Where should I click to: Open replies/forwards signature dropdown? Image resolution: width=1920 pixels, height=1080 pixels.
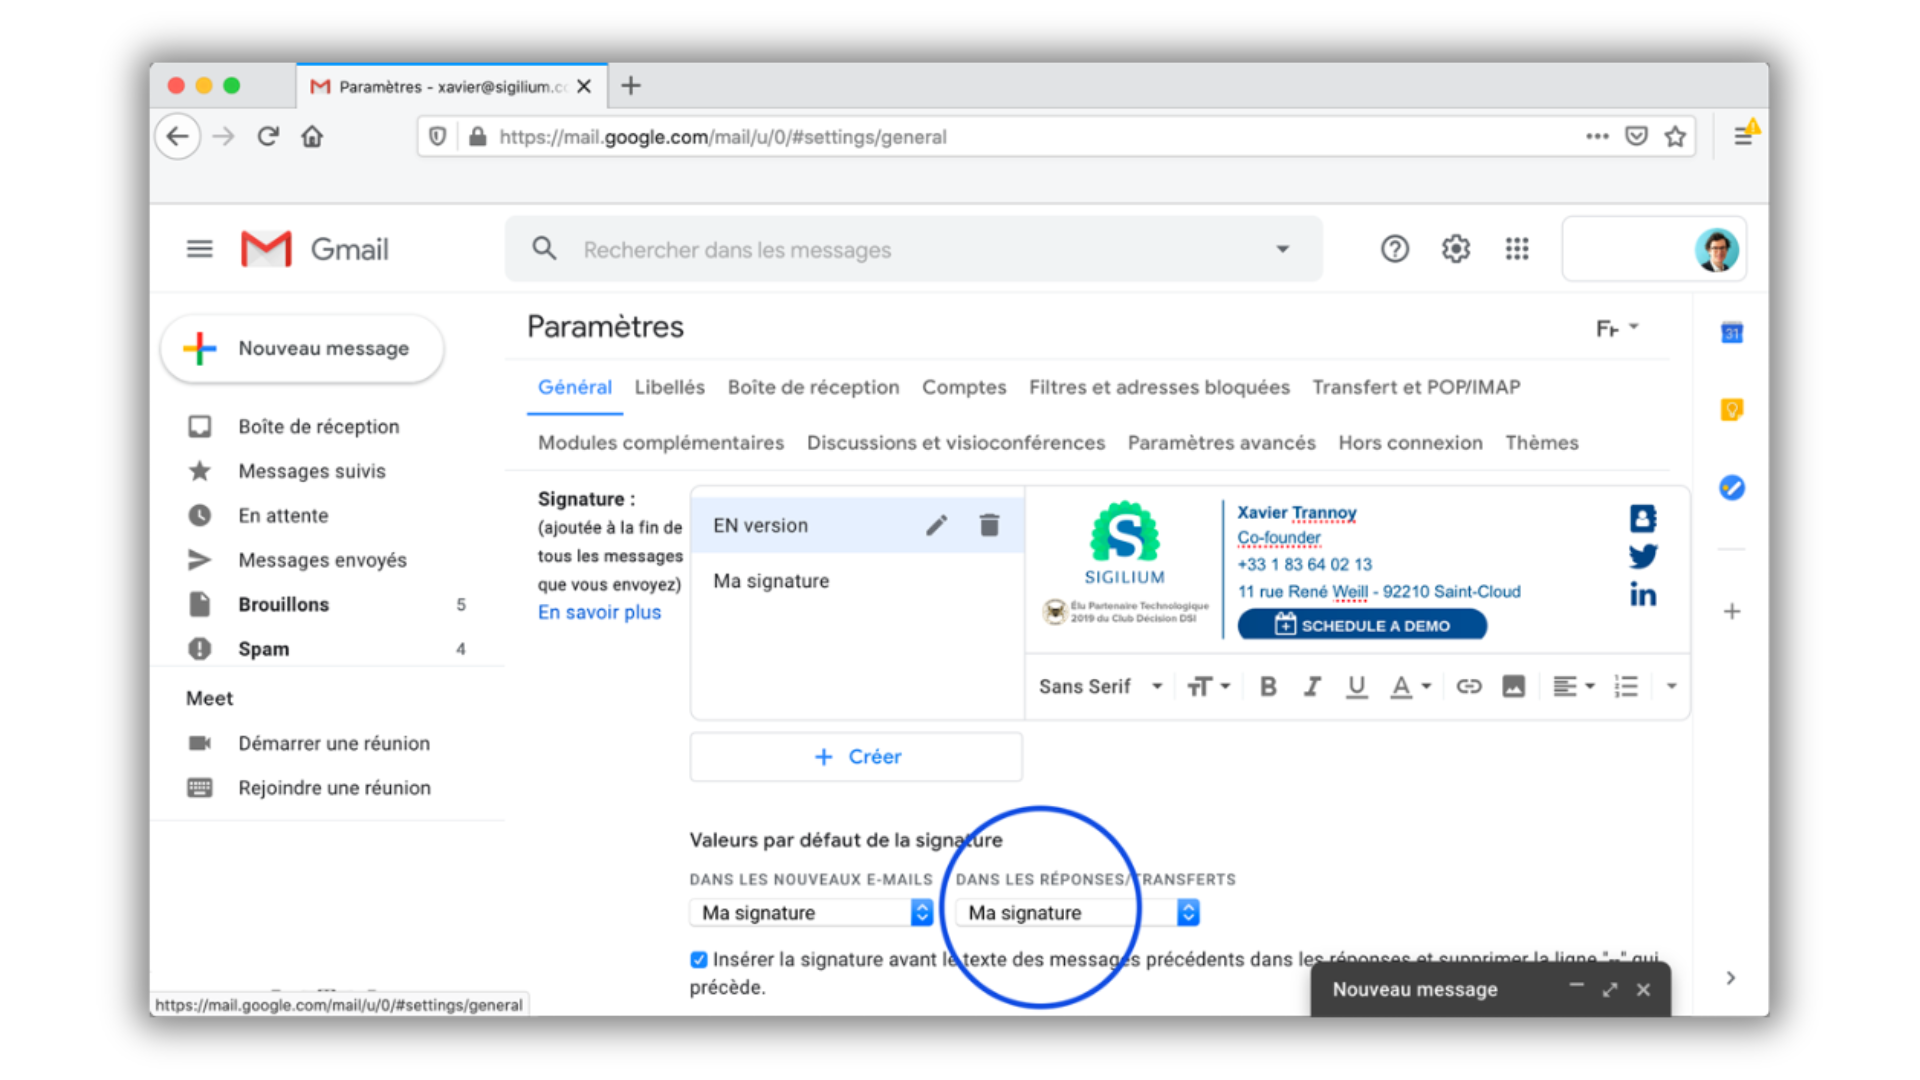coord(1077,912)
